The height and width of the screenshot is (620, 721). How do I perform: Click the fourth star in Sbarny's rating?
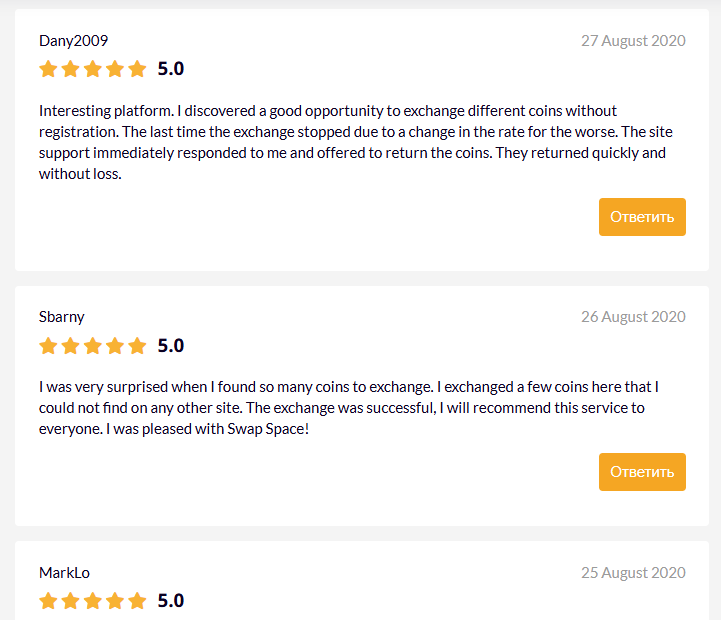[x=115, y=346]
